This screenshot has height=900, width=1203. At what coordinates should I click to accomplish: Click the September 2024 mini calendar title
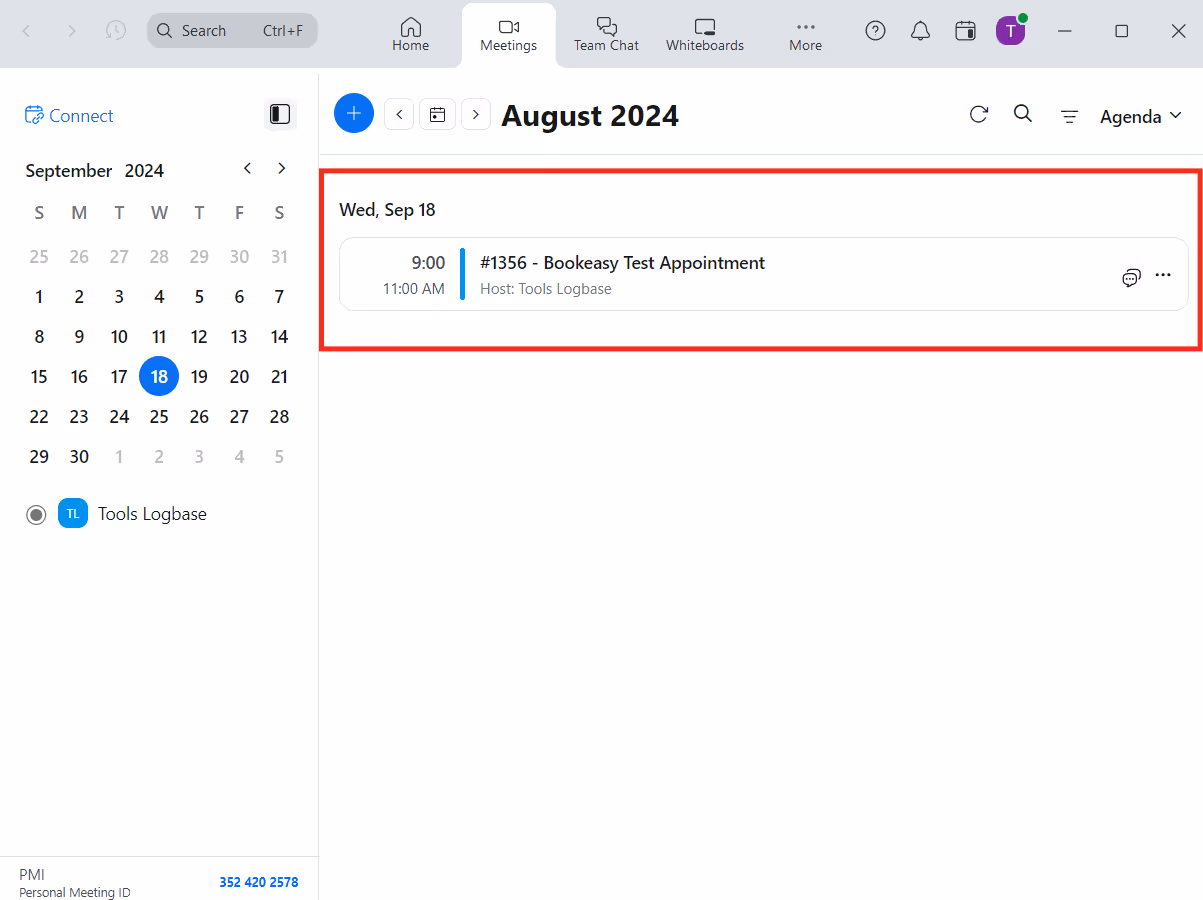click(x=95, y=171)
